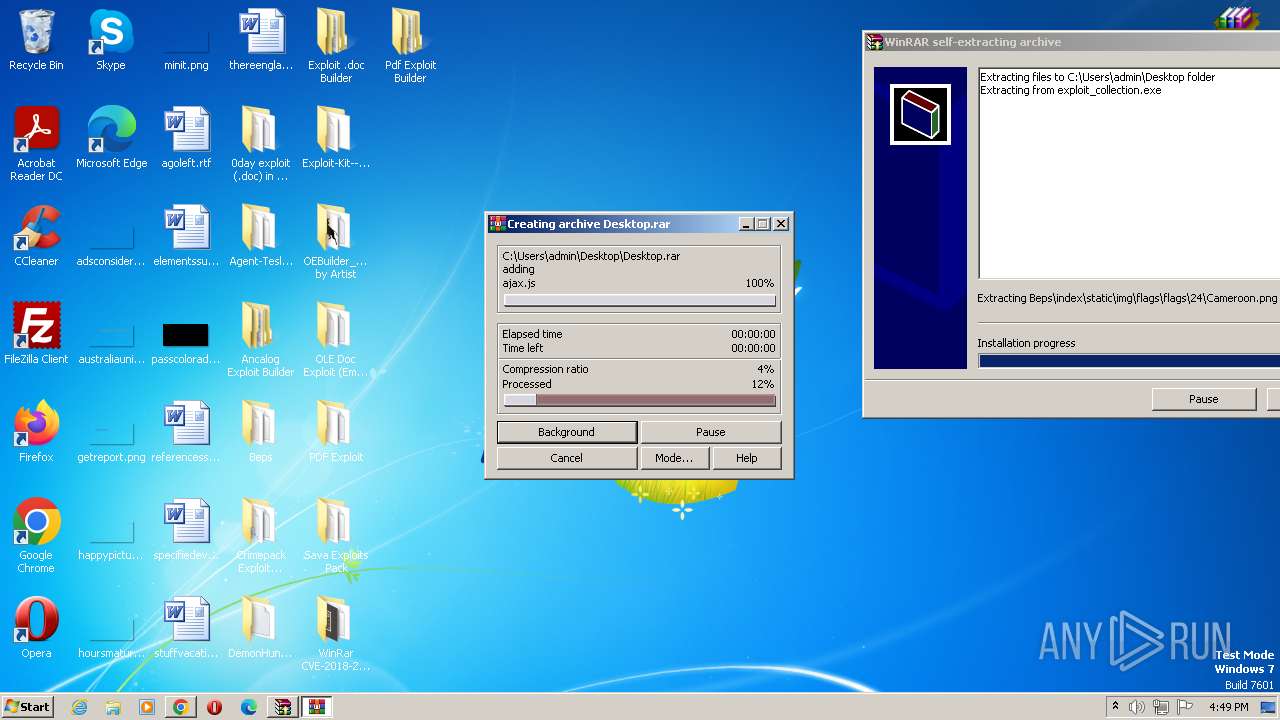Select the WinRar CVE-2018 folder
The height and width of the screenshot is (720, 1280).
tap(336, 635)
